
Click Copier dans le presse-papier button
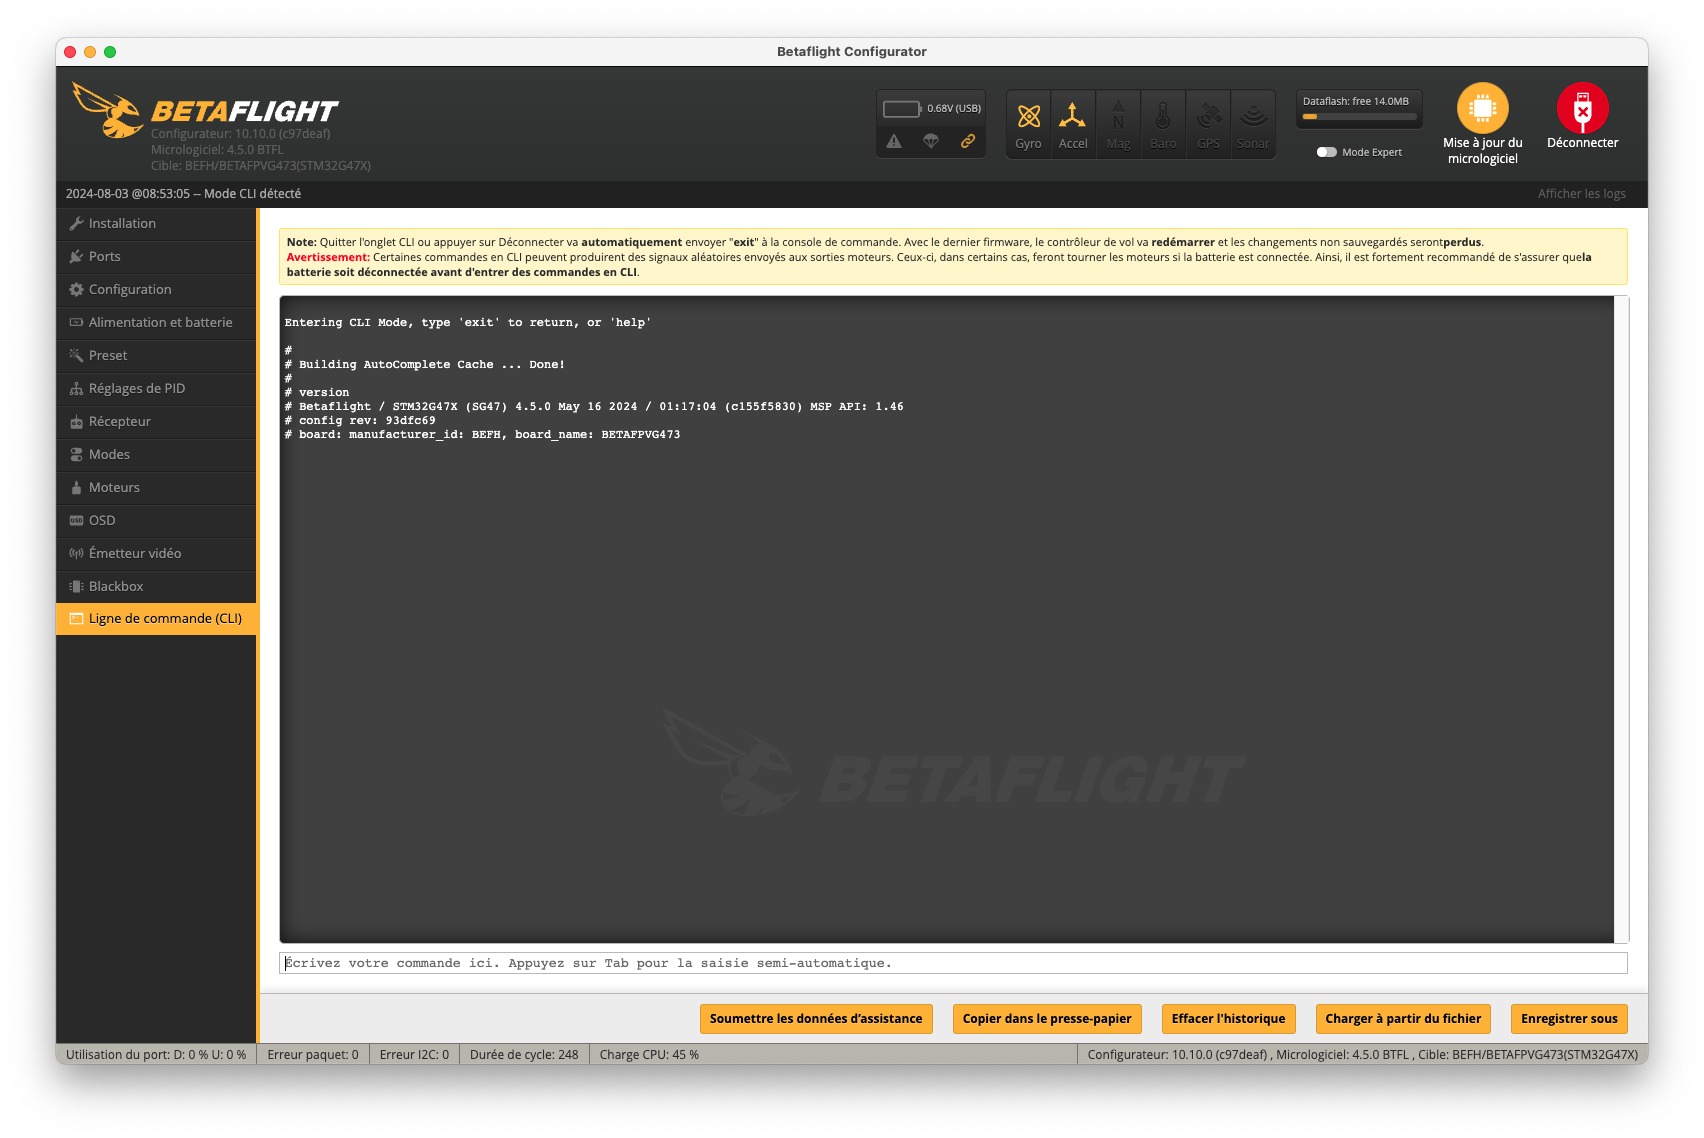click(x=1047, y=1019)
